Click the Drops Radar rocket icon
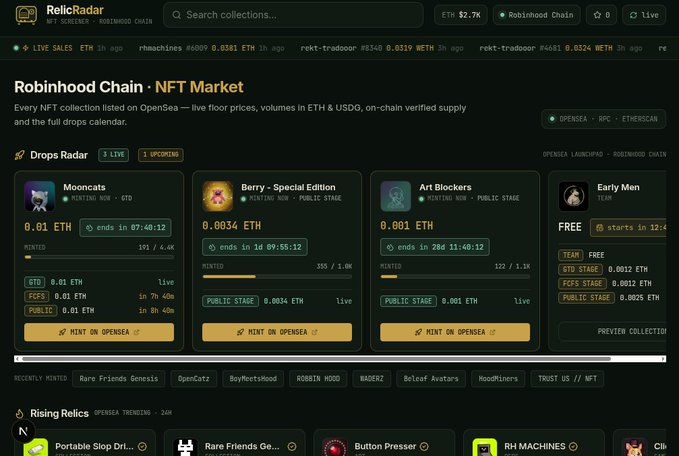The image size is (679, 456). (x=19, y=155)
